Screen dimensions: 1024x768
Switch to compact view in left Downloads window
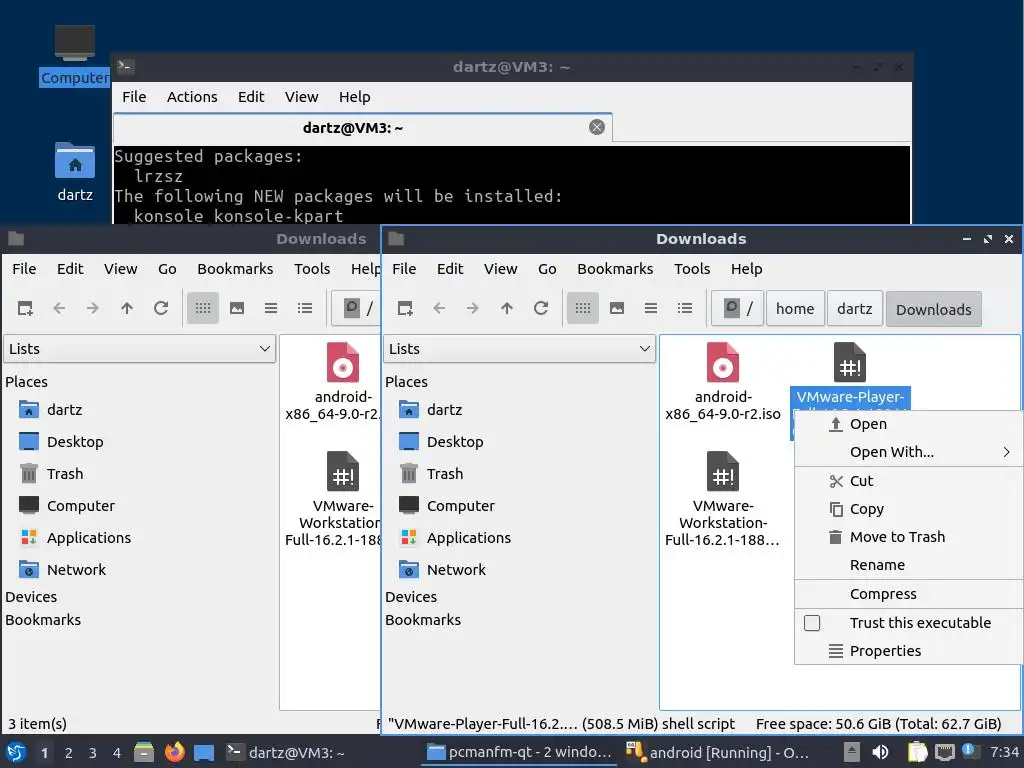[270, 308]
